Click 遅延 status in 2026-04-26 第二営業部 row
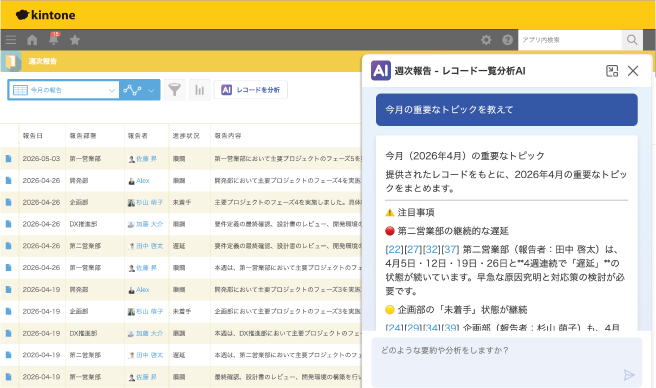 pos(179,246)
